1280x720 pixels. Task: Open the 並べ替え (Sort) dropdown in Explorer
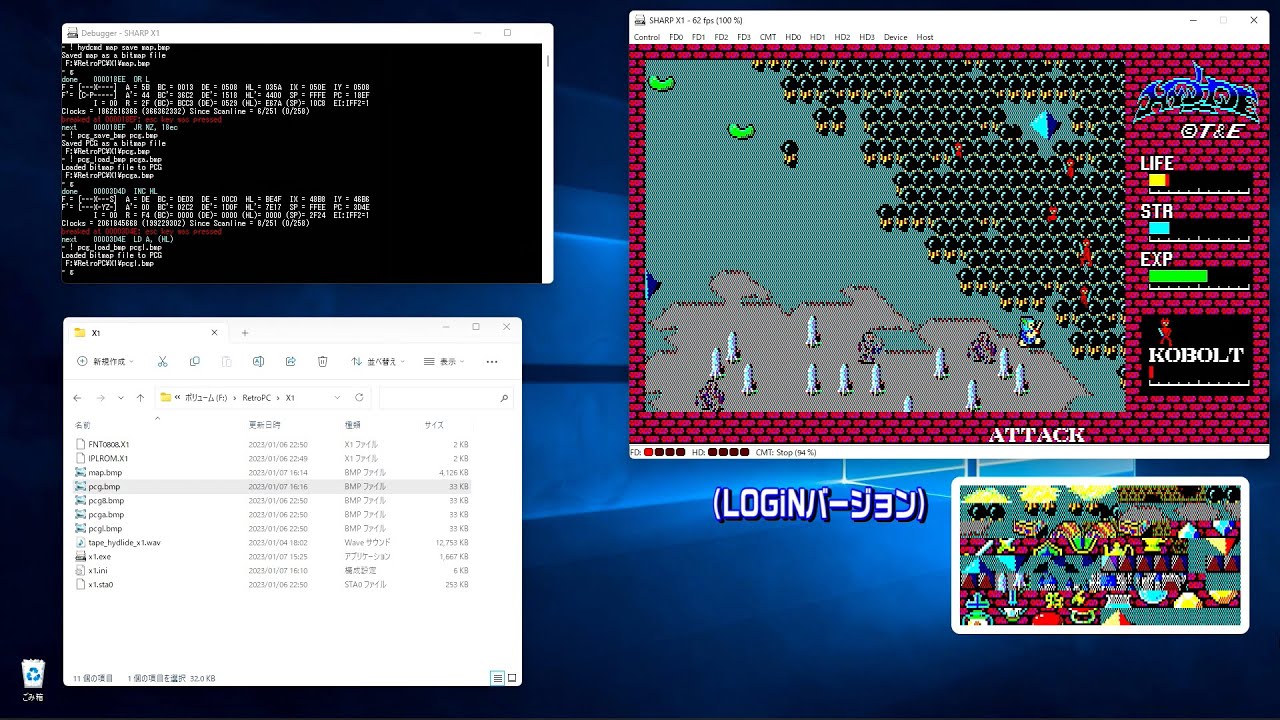[380, 361]
